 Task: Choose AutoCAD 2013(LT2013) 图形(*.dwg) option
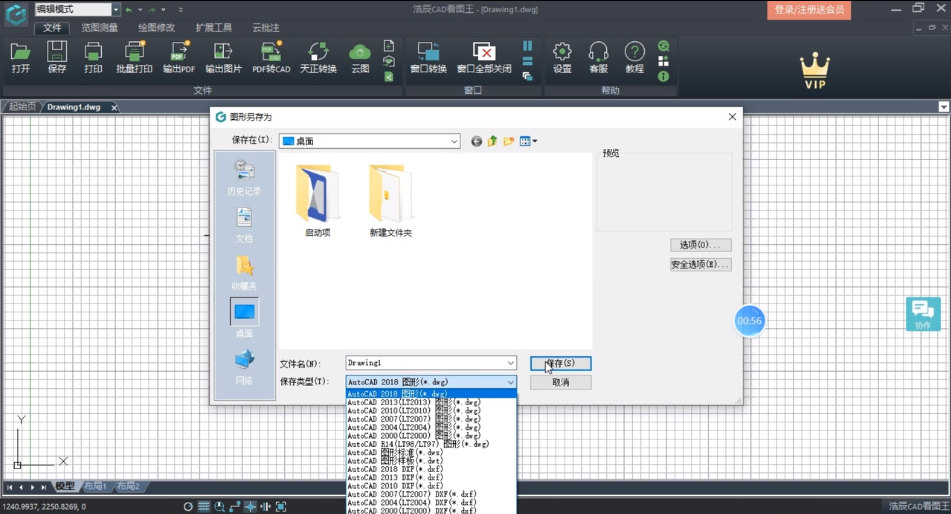[x=431, y=402]
